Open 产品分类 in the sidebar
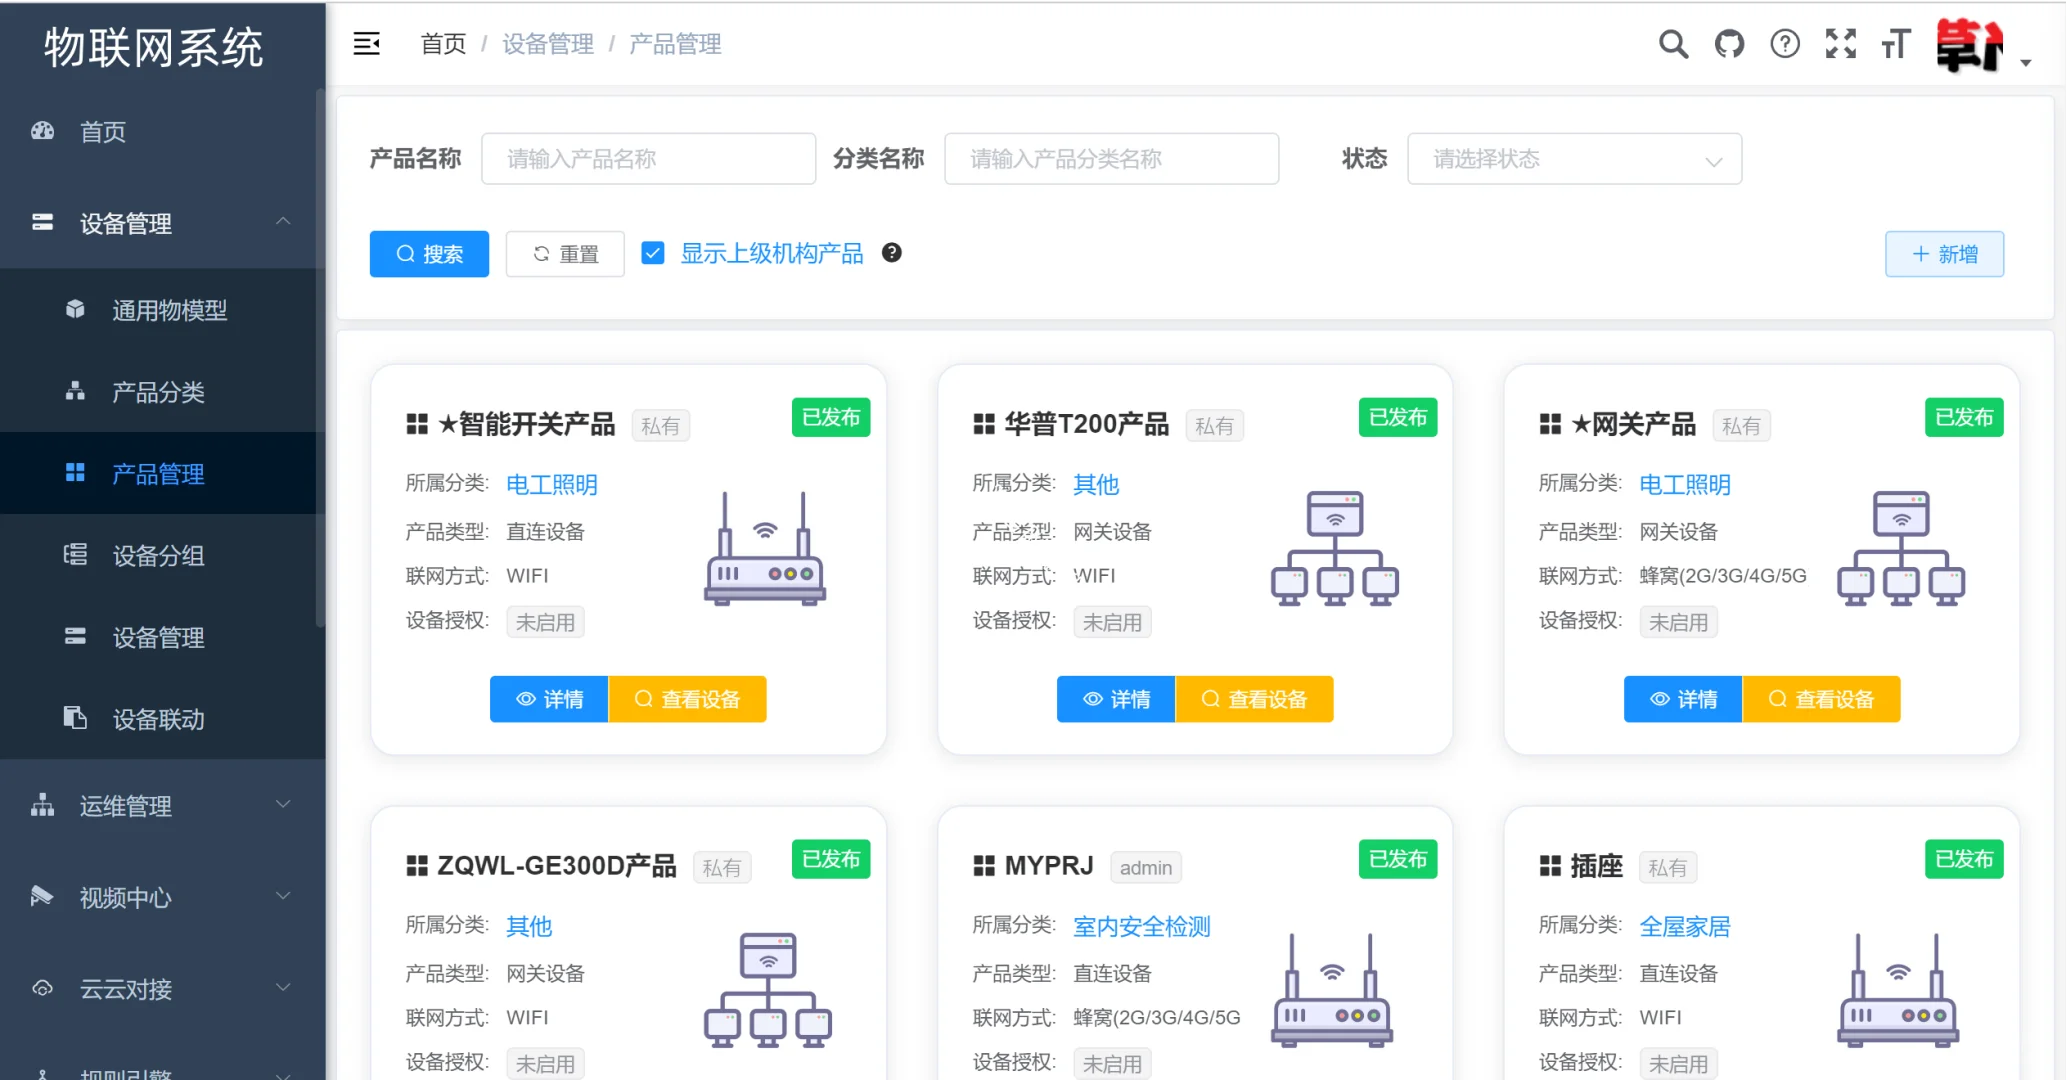 click(x=158, y=392)
